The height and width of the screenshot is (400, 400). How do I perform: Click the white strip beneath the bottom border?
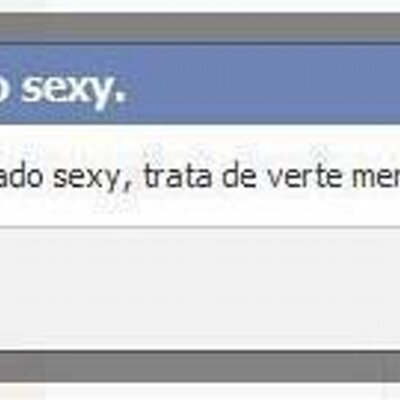(200, 391)
